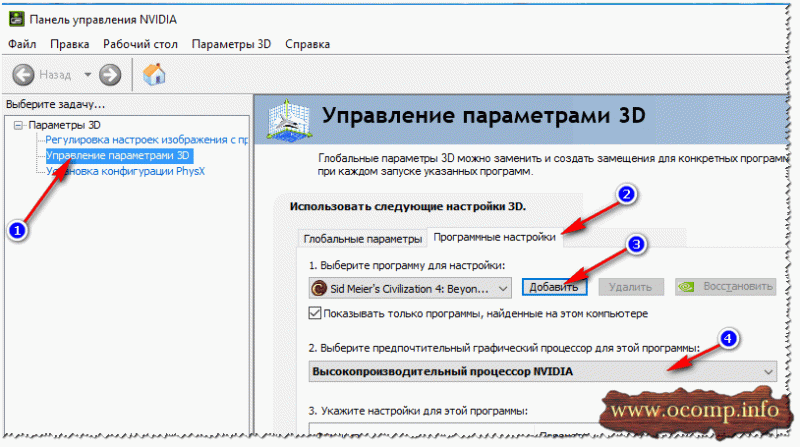Open the Файл menu
Image resolution: width=800 pixels, height=447 pixels.
[22, 44]
